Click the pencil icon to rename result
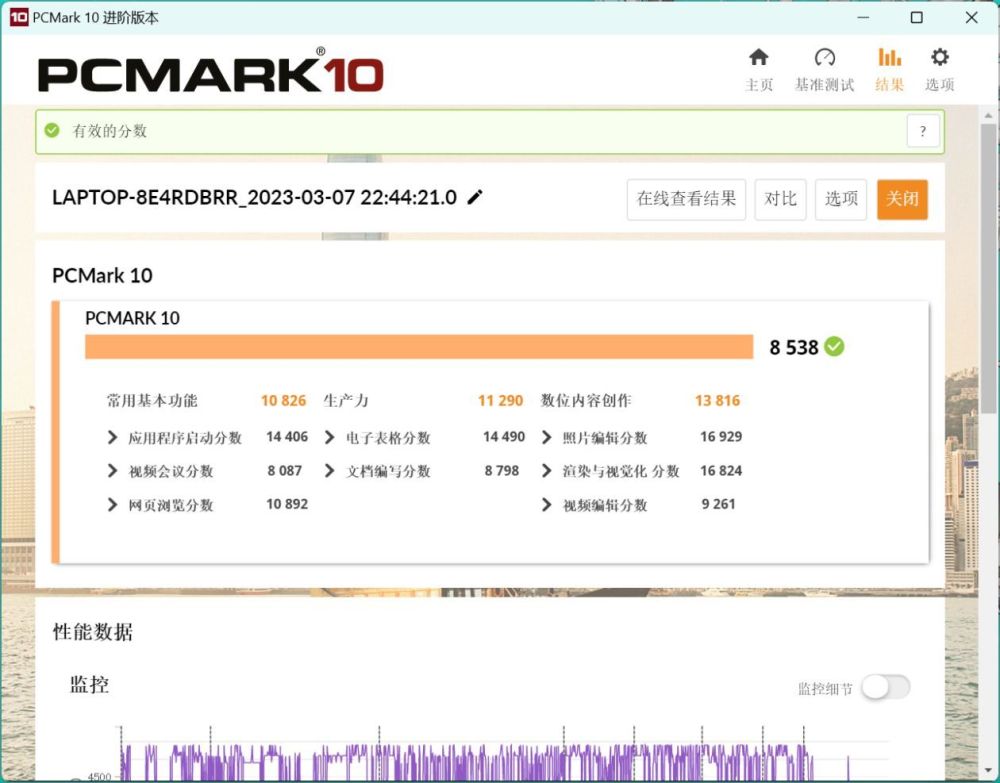 coord(475,197)
